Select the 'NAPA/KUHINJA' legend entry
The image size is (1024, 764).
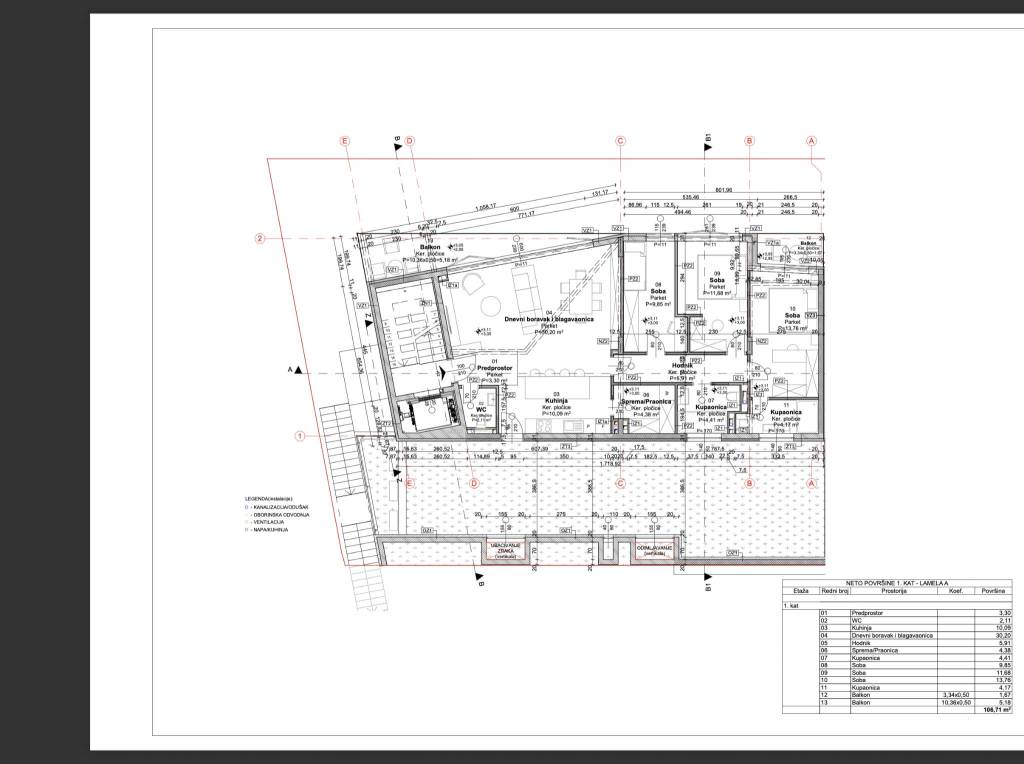click(266, 530)
